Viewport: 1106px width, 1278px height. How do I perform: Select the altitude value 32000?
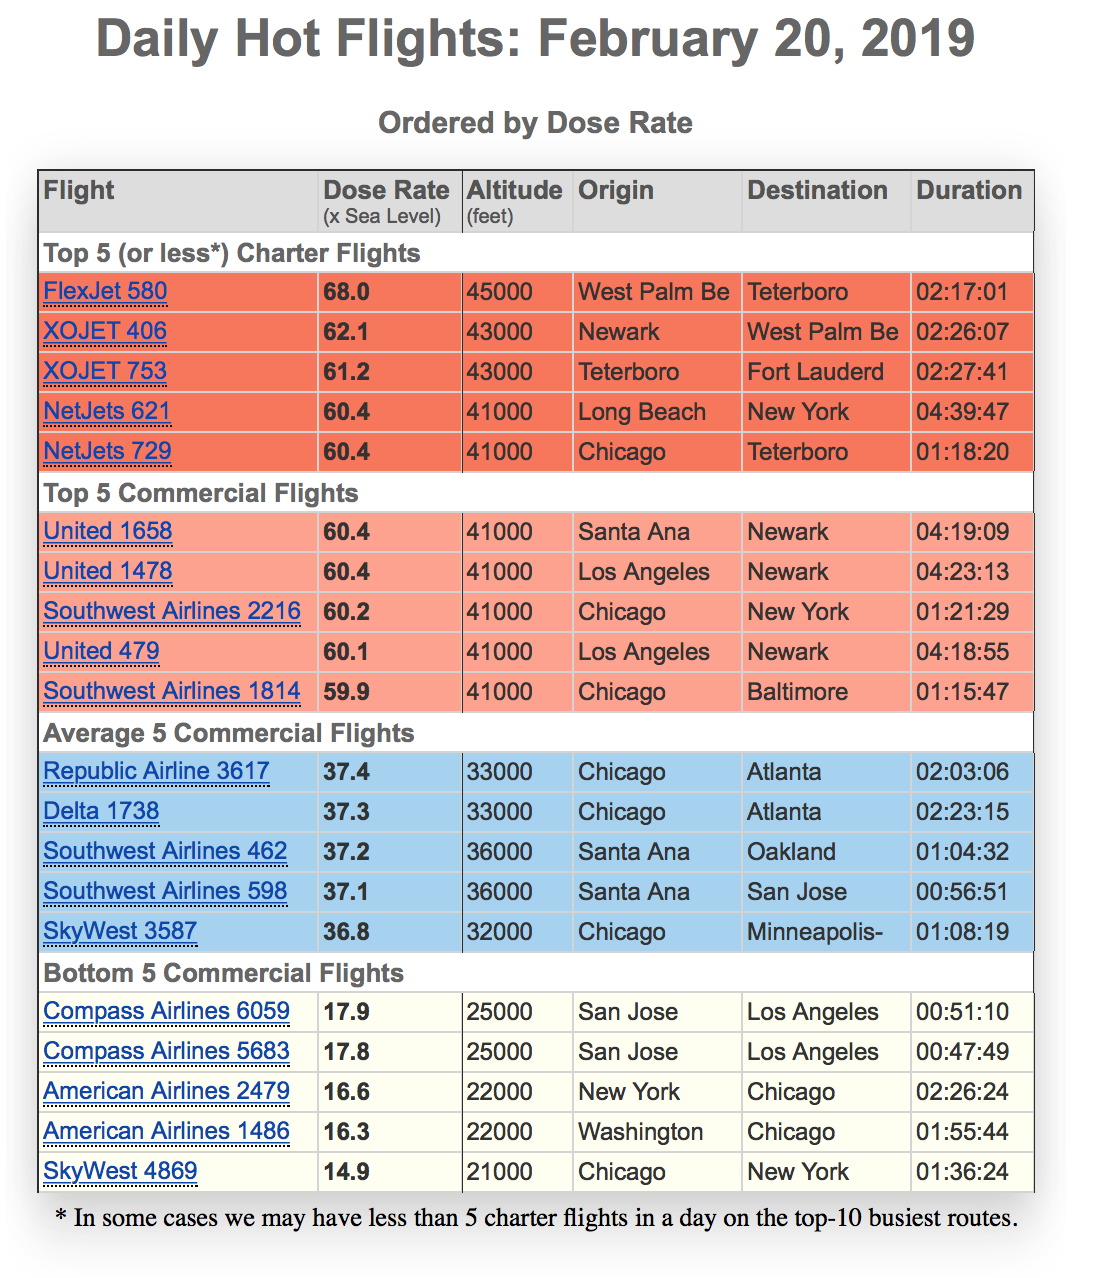(500, 932)
